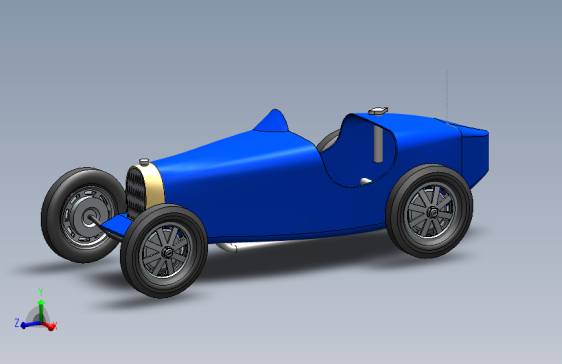Click the red X axis of the triad
Screen dimensions: 562x364
pyautogui.click(x=48, y=326)
